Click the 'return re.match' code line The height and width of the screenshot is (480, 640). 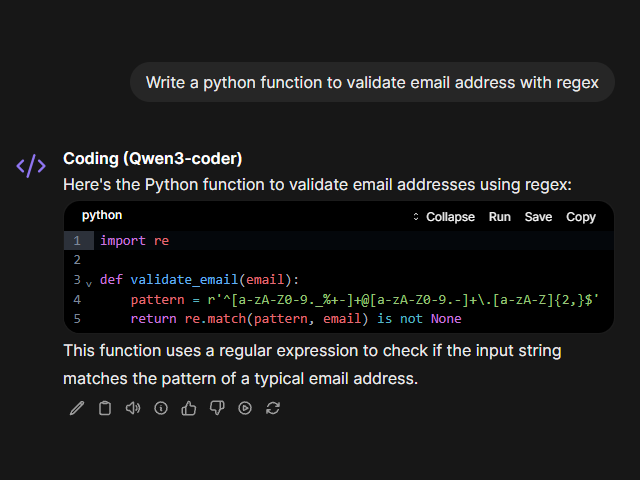(296, 319)
